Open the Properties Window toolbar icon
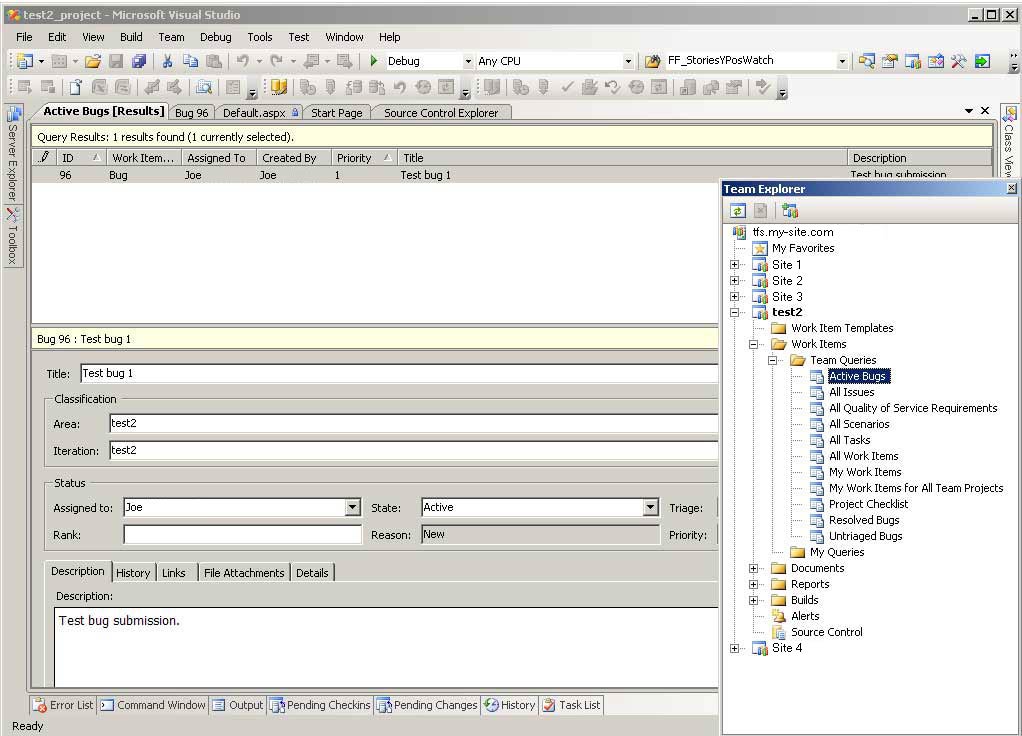1022x736 pixels. pyautogui.click(x=889, y=61)
